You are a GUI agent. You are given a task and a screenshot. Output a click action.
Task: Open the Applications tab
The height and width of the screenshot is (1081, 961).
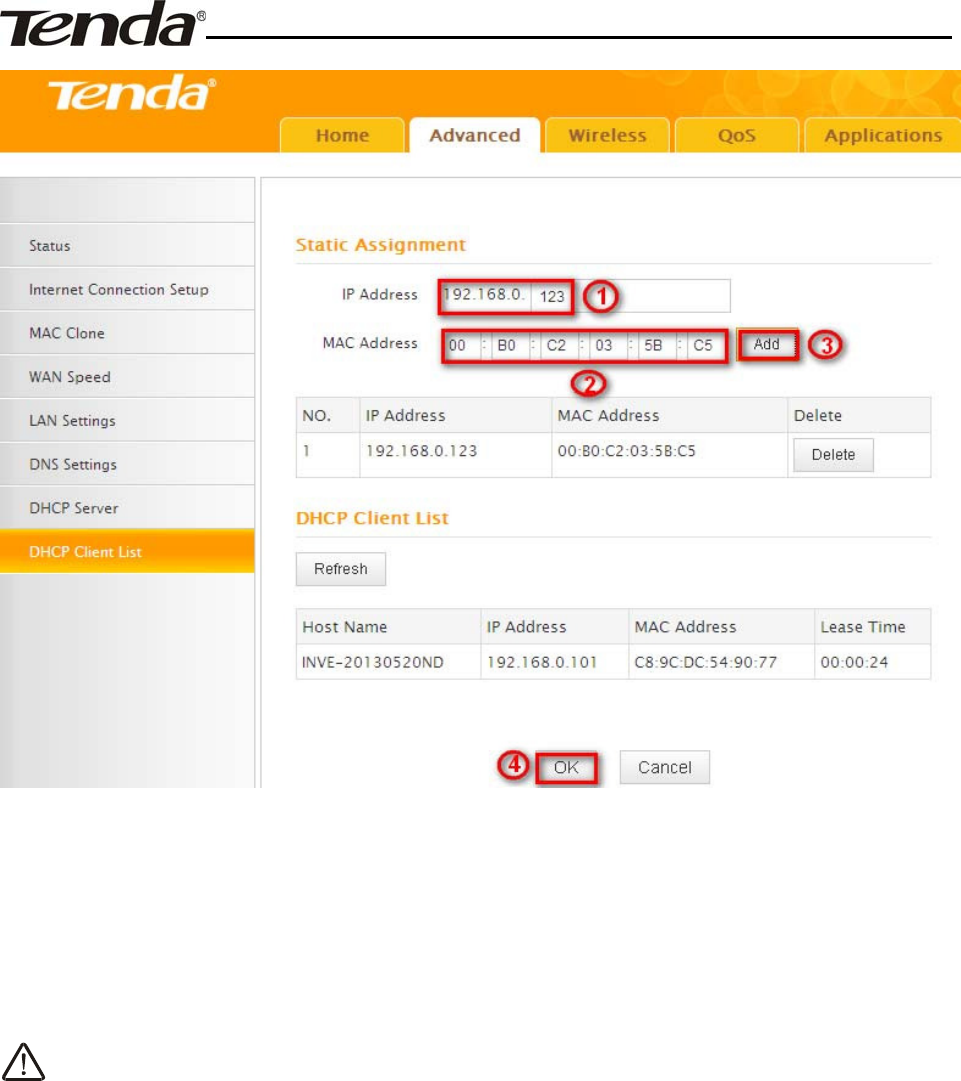pyautogui.click(x=882, y=135)
